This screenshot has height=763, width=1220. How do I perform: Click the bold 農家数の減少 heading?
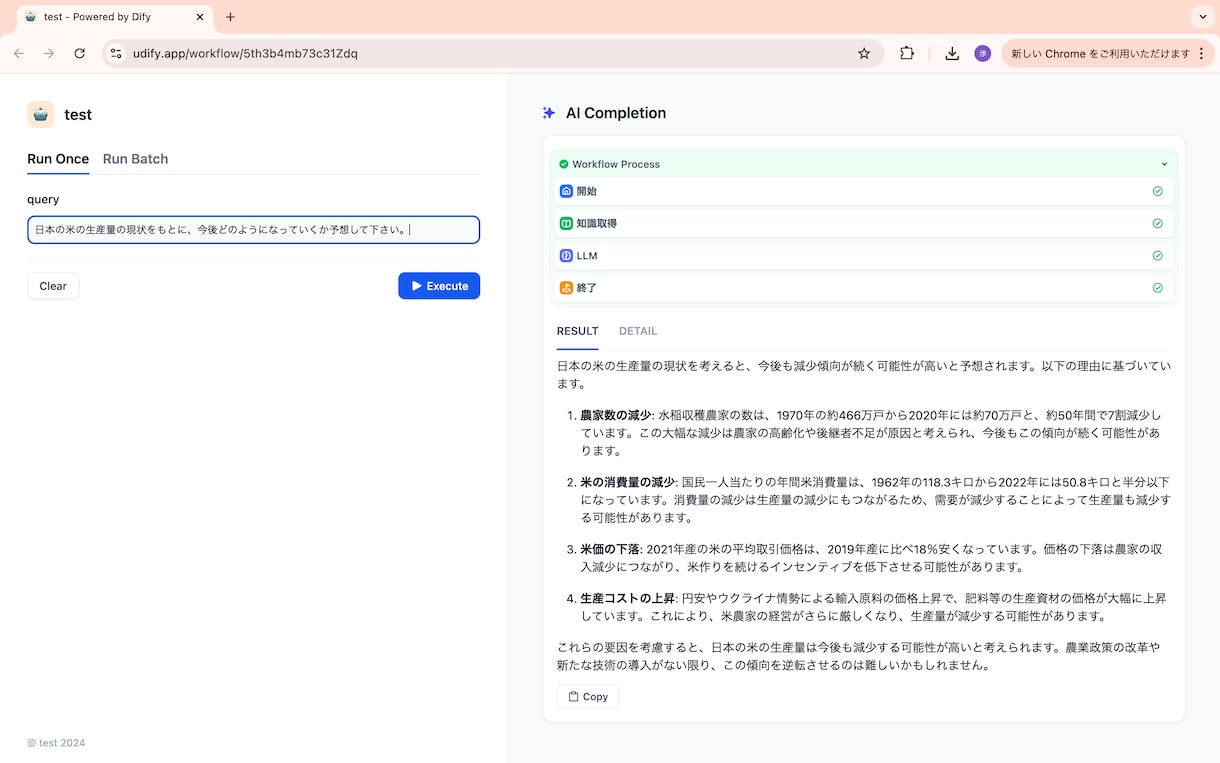(616, 415)
